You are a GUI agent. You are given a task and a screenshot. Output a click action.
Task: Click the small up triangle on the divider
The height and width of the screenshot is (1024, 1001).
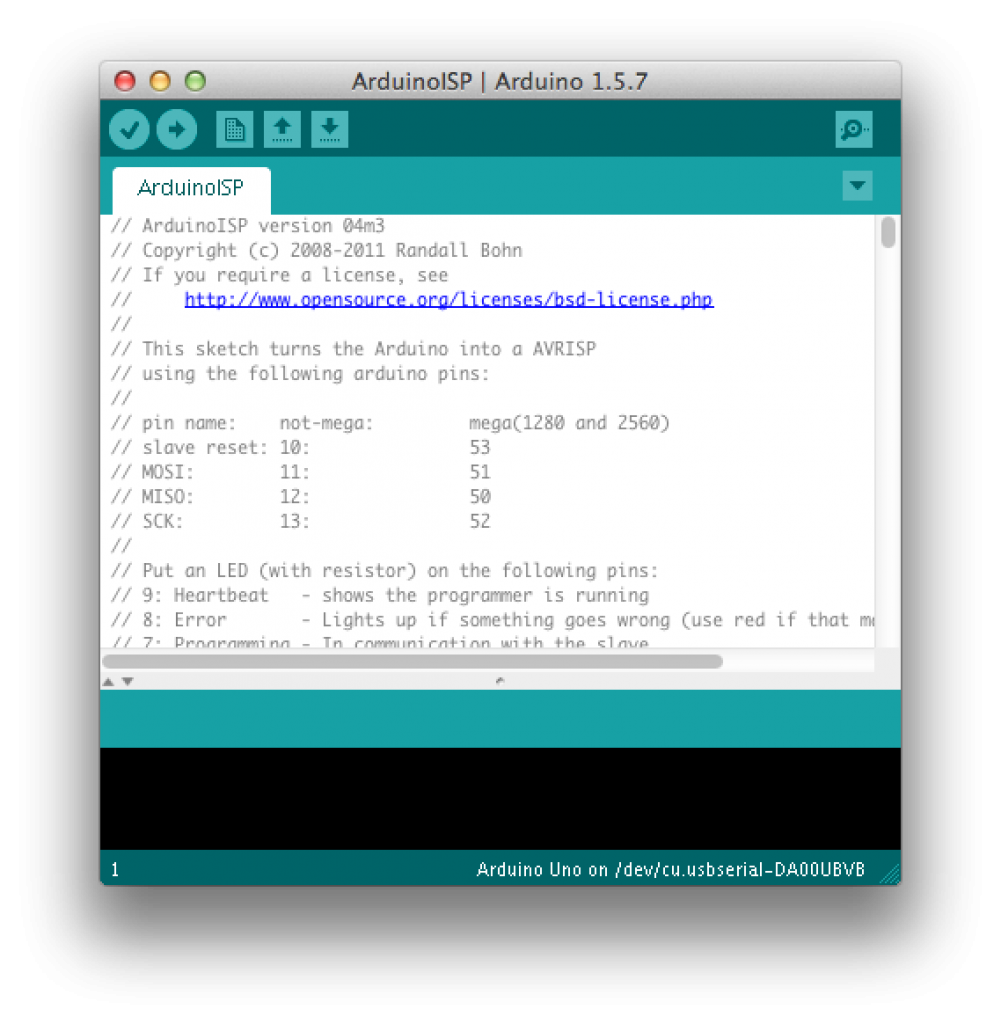(109, 681)
